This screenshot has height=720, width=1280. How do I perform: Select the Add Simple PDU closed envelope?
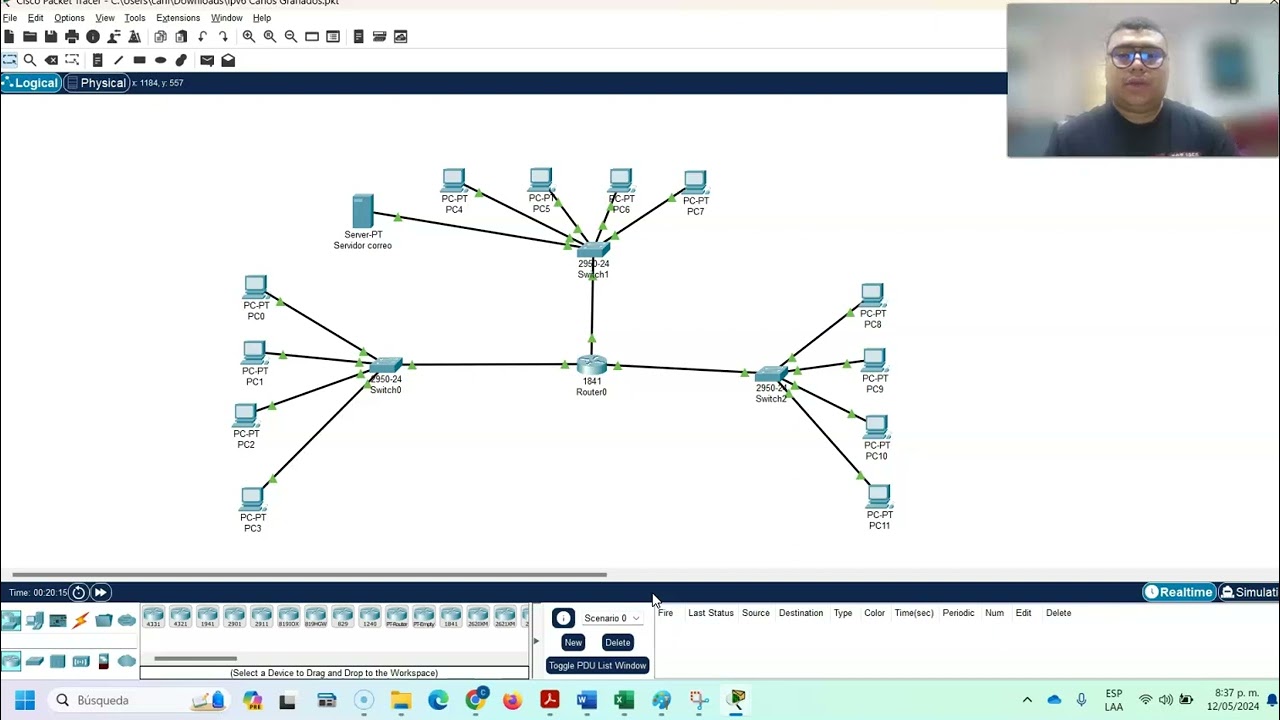(207, 61)
